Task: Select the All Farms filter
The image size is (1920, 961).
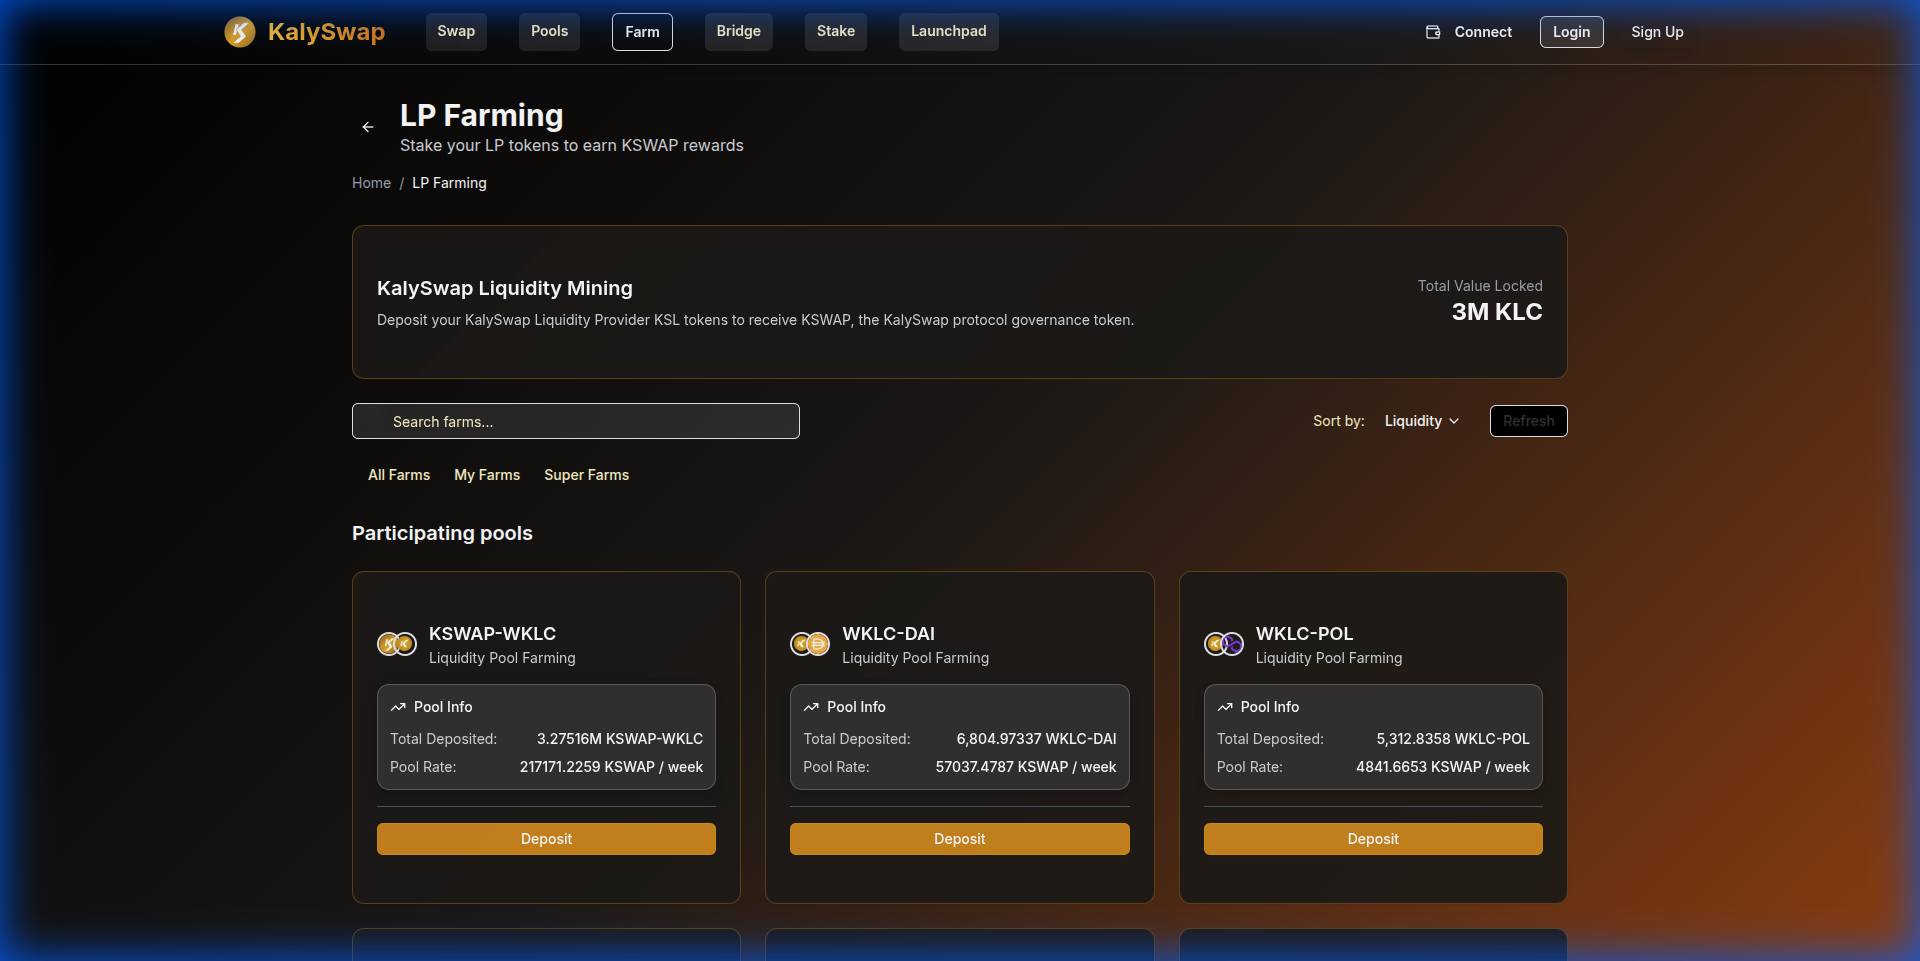Action: pos(398,475)
